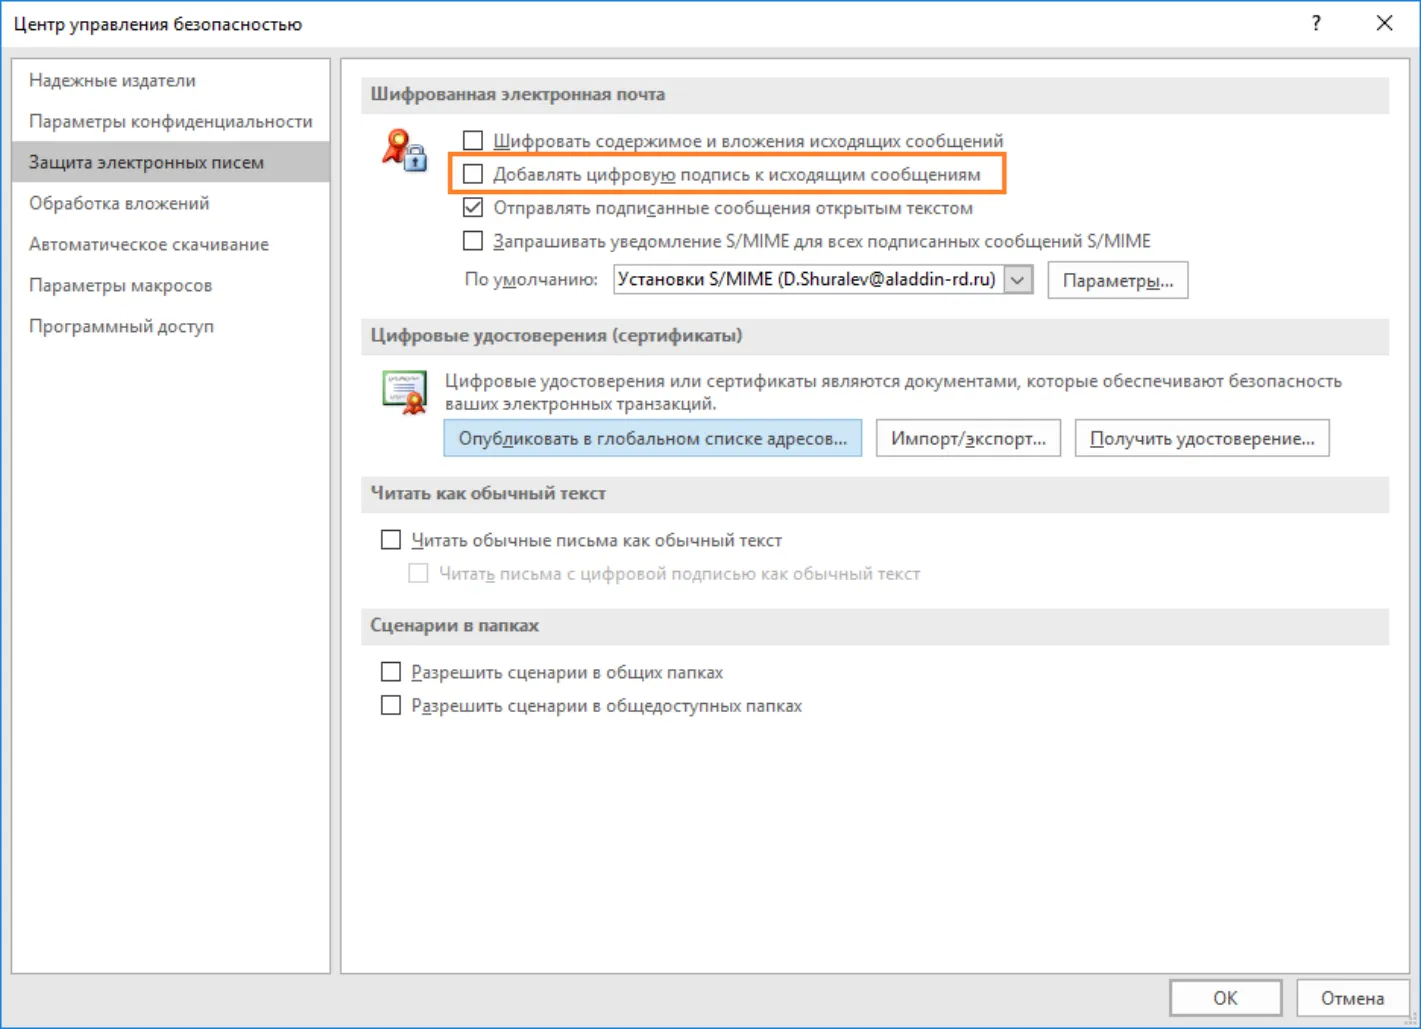The width and height of the screenshot is (1421, 1029).
Task: Open the S/MIME settings dropdown arrow
Action: pyautogui.click(x=1018, y=280)
